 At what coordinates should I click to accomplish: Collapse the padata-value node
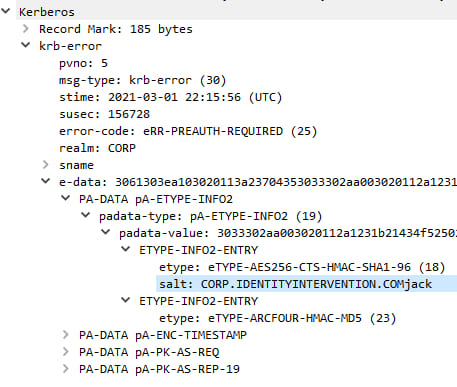pos(106,232)
